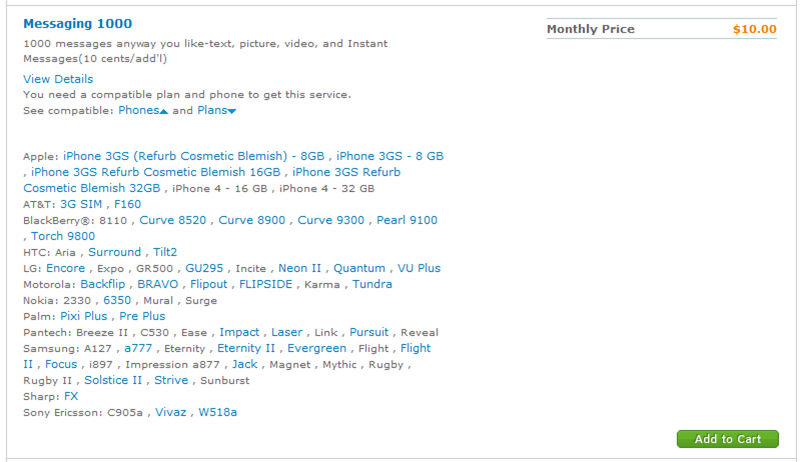
Task: Open the Nokia 6350 link
Action: point(117,300)
